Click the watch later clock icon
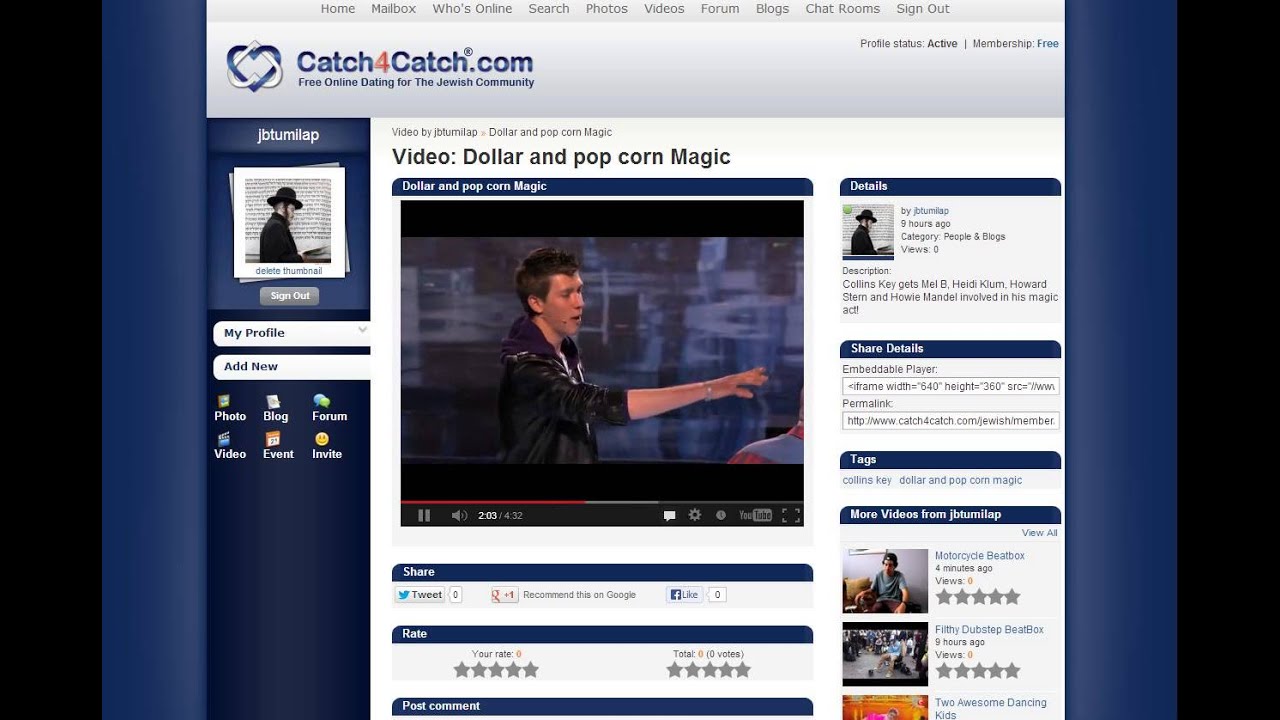Screen dimensions: 1280x720 click(721, 515)
